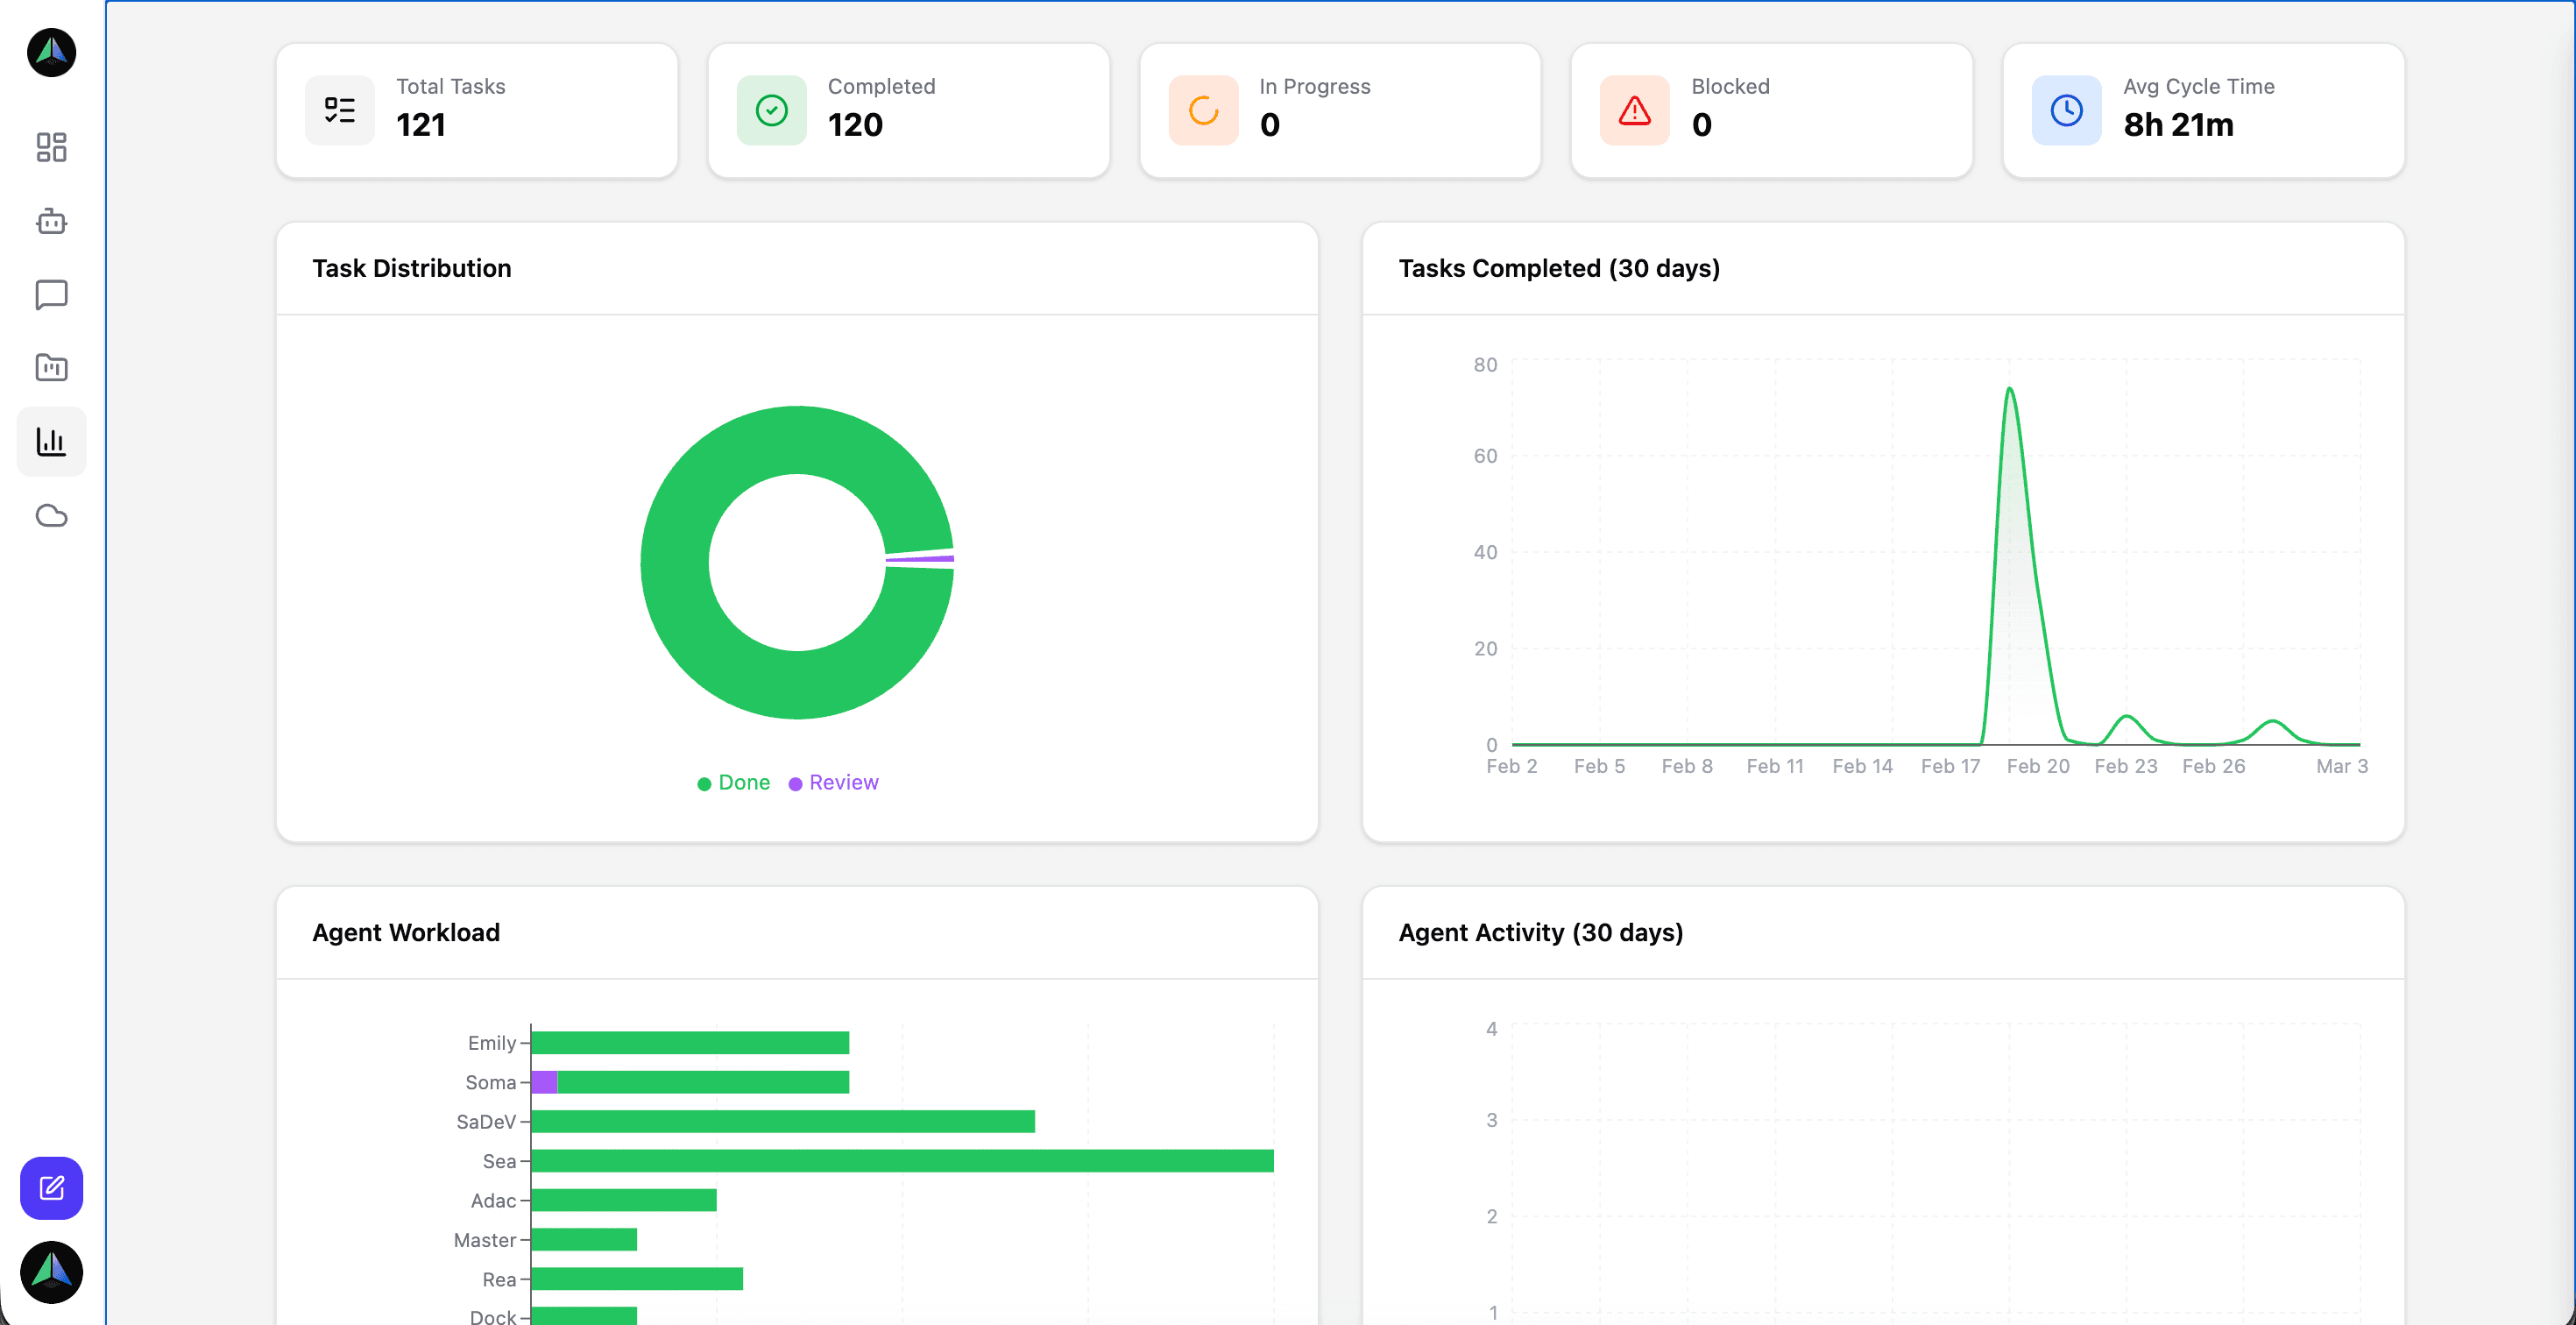Click the cloud sync sidebar icon
2576x1325 pixels.
click(x=51, y=515)
